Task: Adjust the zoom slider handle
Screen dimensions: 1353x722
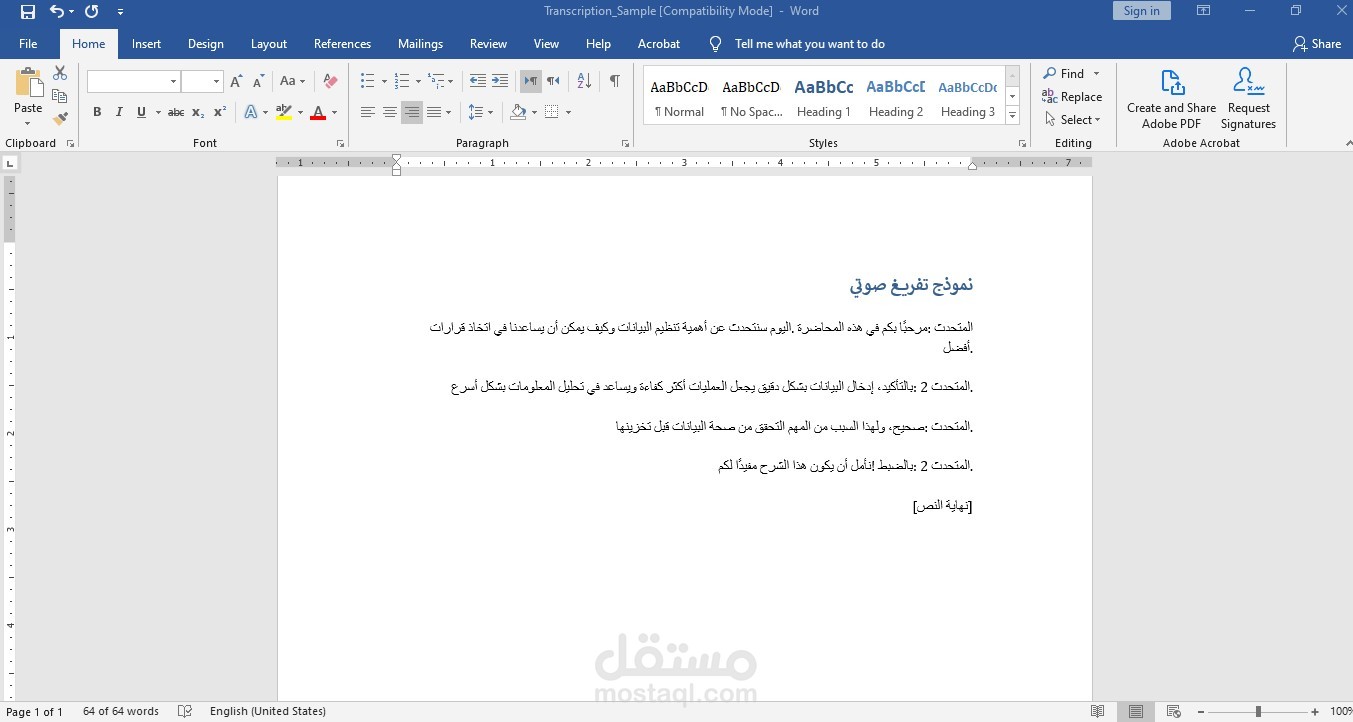Action: click(x=1258, y=711)
